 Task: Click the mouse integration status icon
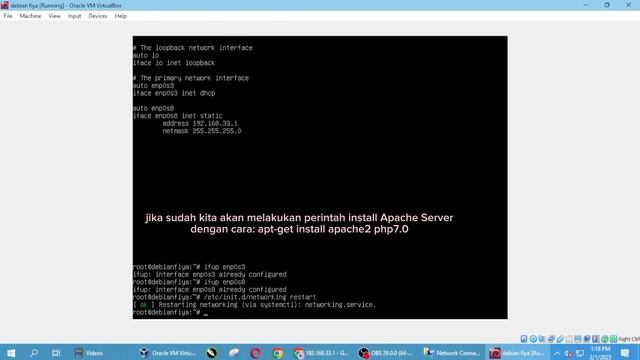click(604, 339)
